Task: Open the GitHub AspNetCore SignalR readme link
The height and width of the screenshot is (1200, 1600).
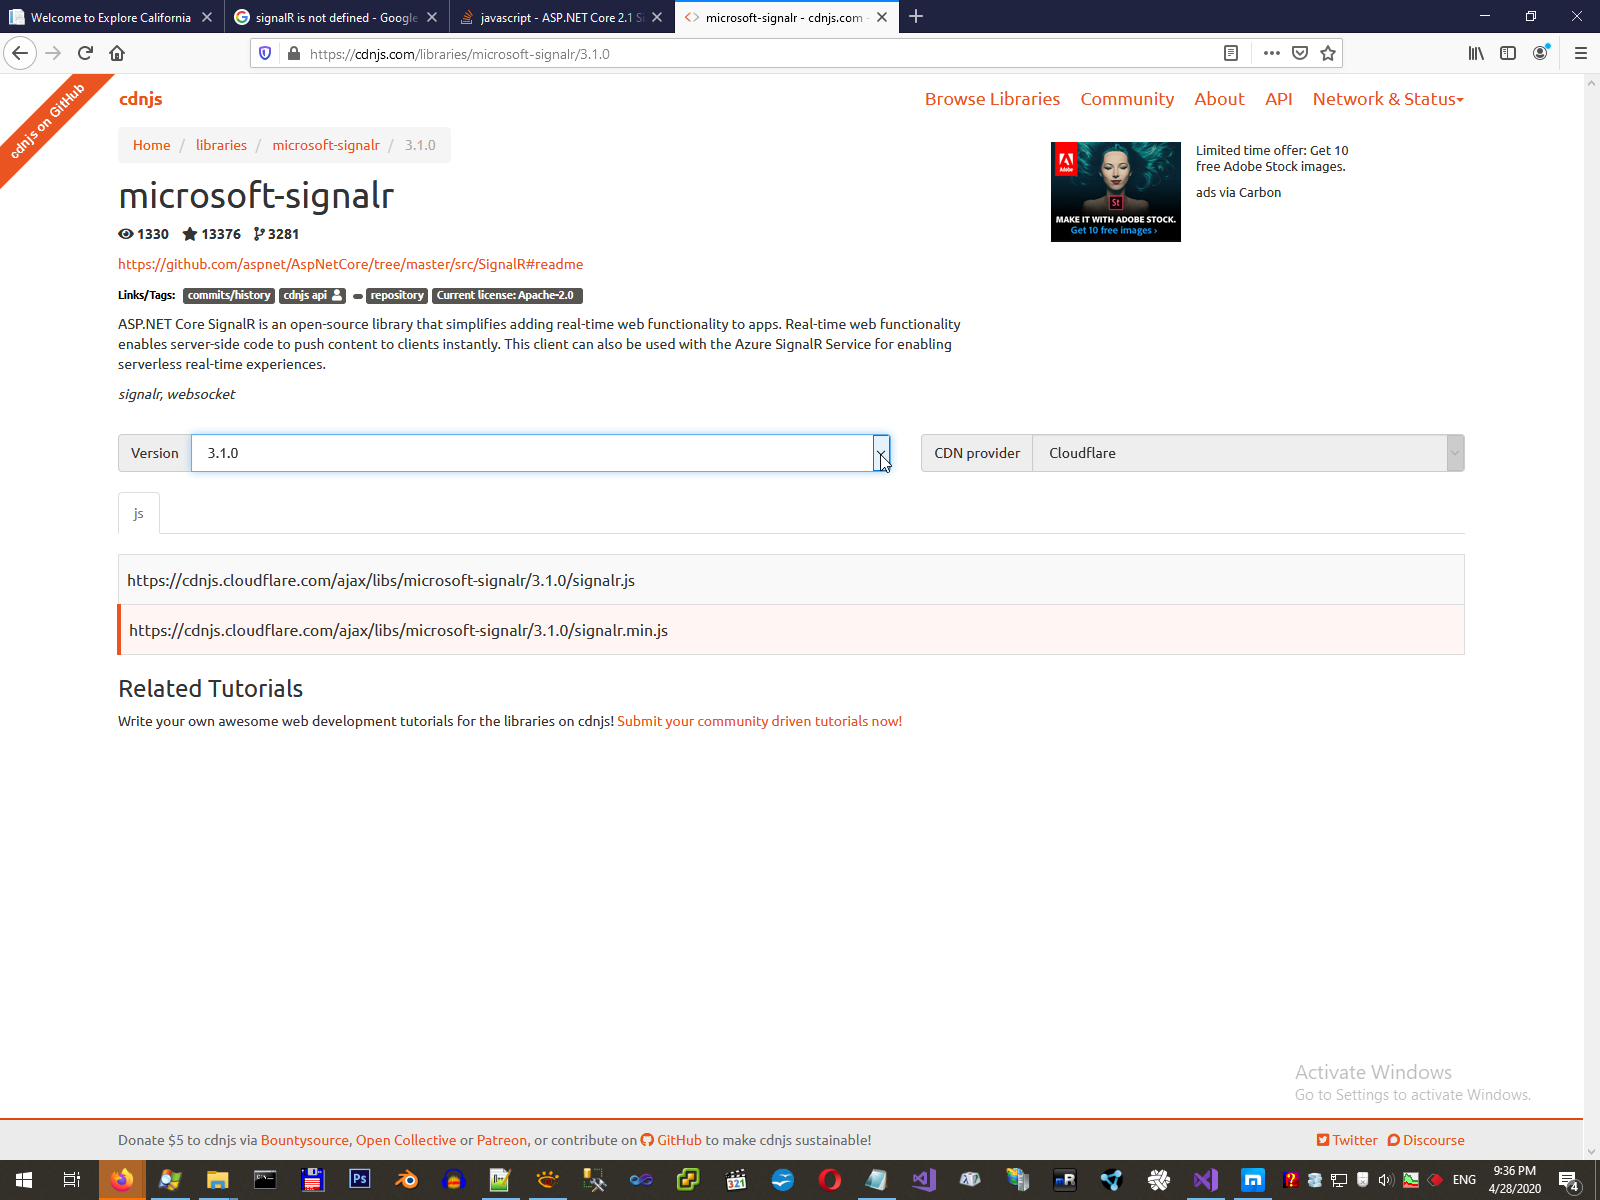Action: point(351,264)
